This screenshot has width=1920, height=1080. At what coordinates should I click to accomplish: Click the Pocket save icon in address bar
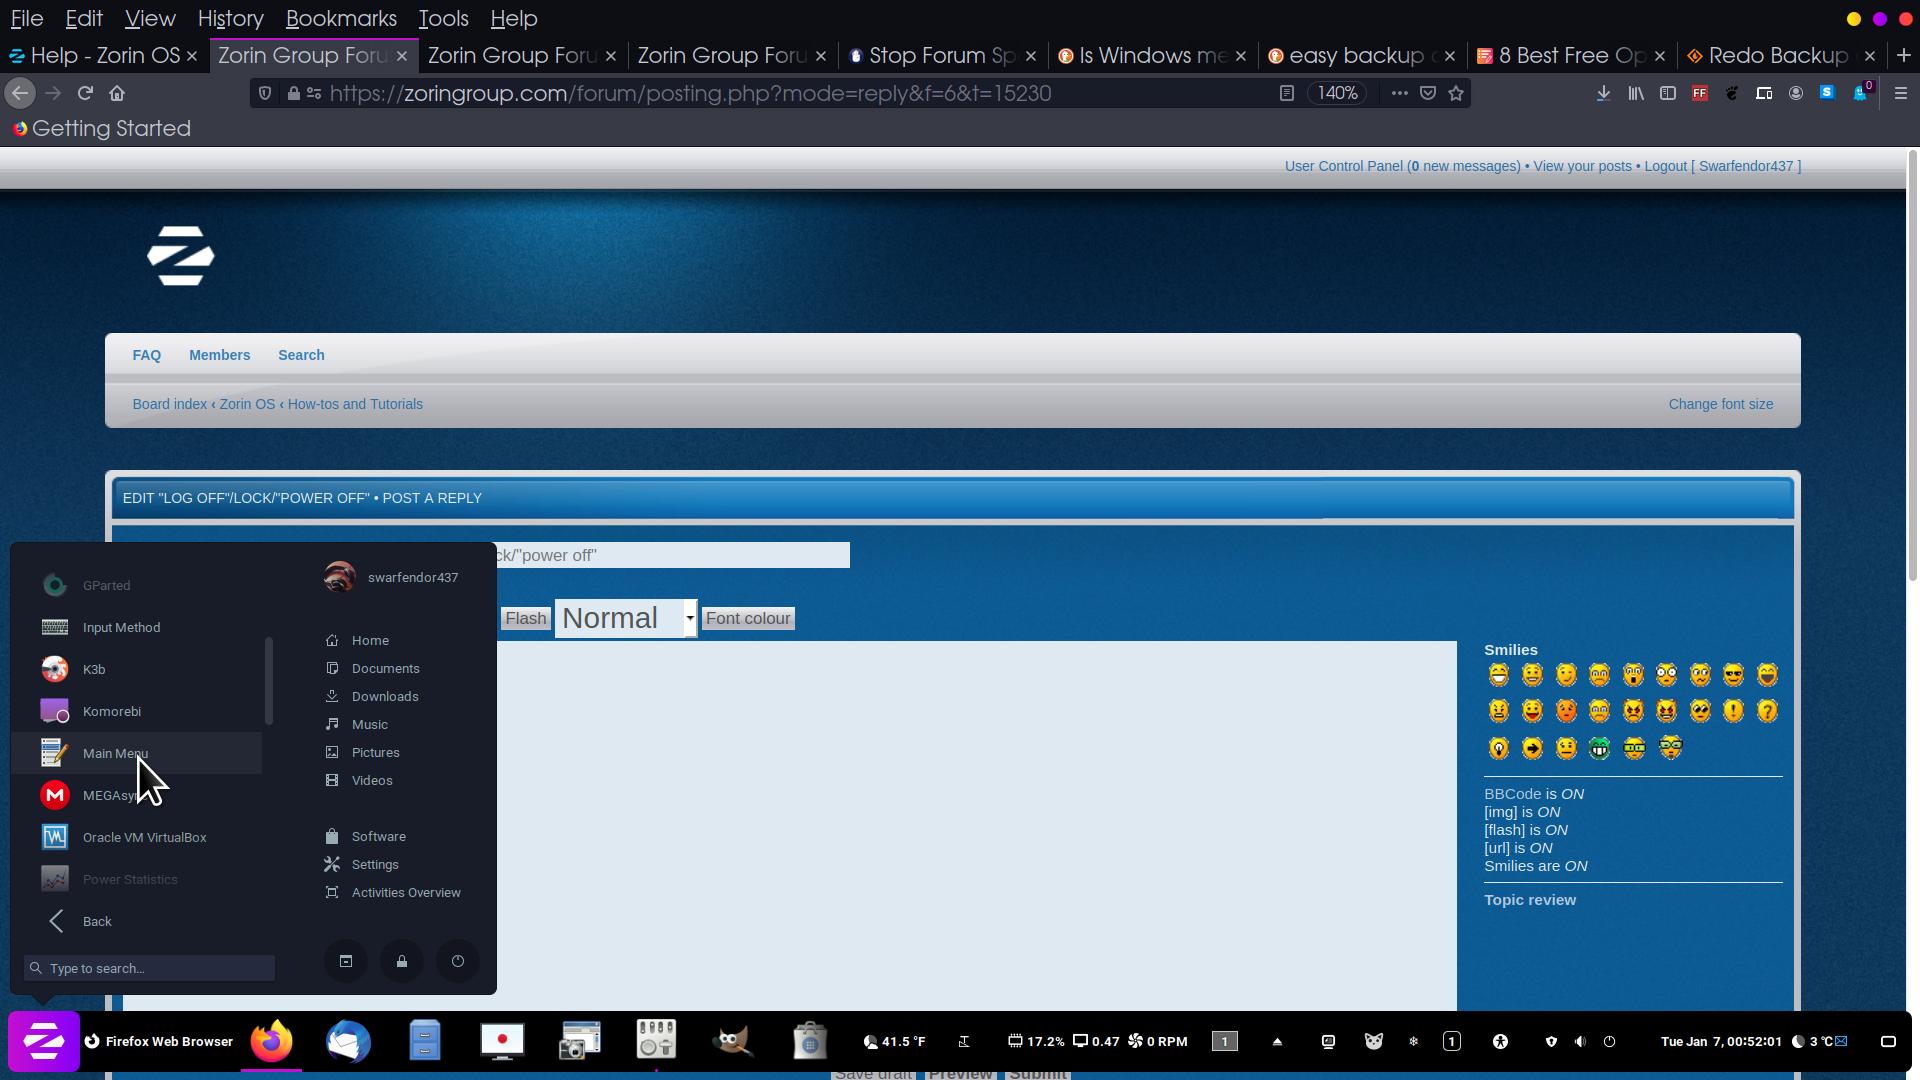click(x=1428, y=93)
